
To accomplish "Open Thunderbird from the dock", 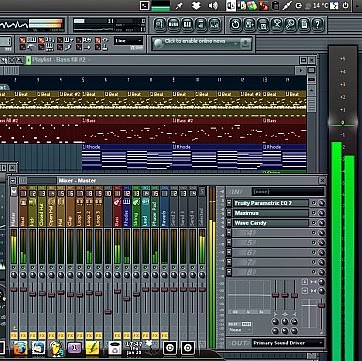I will coord(38,348).
